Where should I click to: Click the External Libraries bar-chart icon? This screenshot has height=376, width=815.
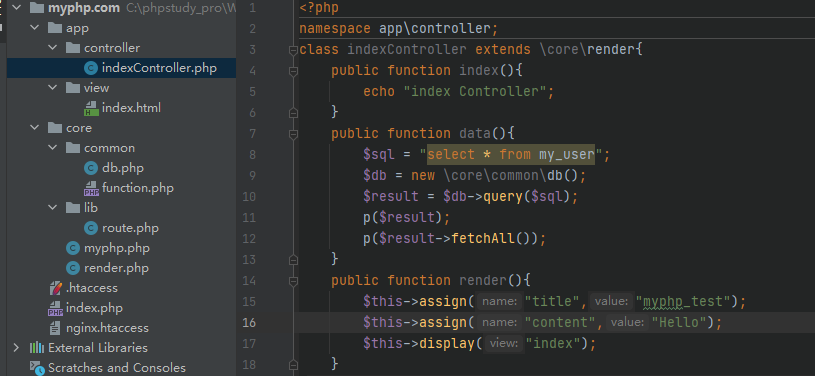[x=37, y=348]
